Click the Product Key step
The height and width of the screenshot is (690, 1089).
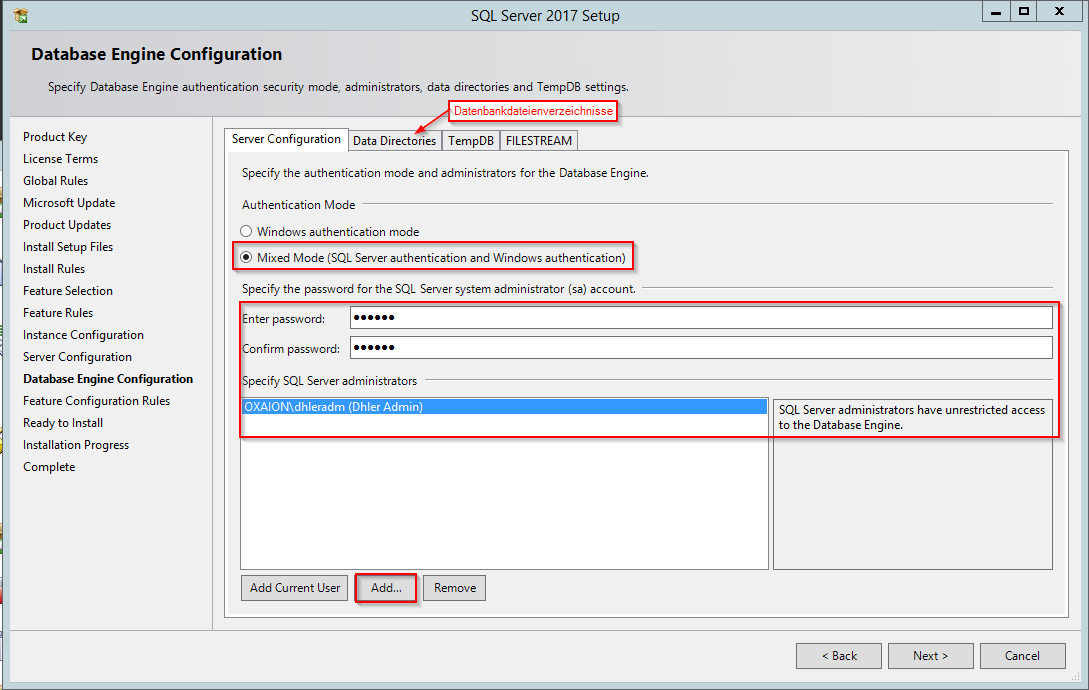point(55,137)
